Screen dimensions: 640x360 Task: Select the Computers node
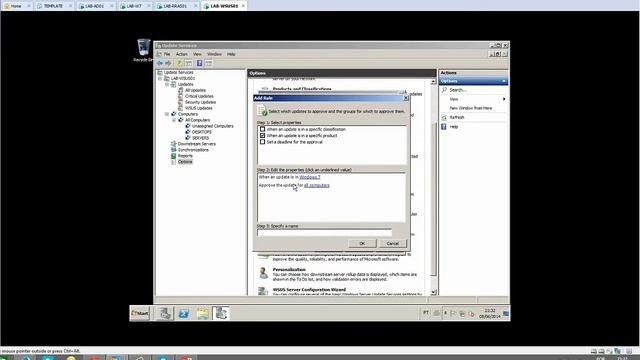click(x=188, y=114)
